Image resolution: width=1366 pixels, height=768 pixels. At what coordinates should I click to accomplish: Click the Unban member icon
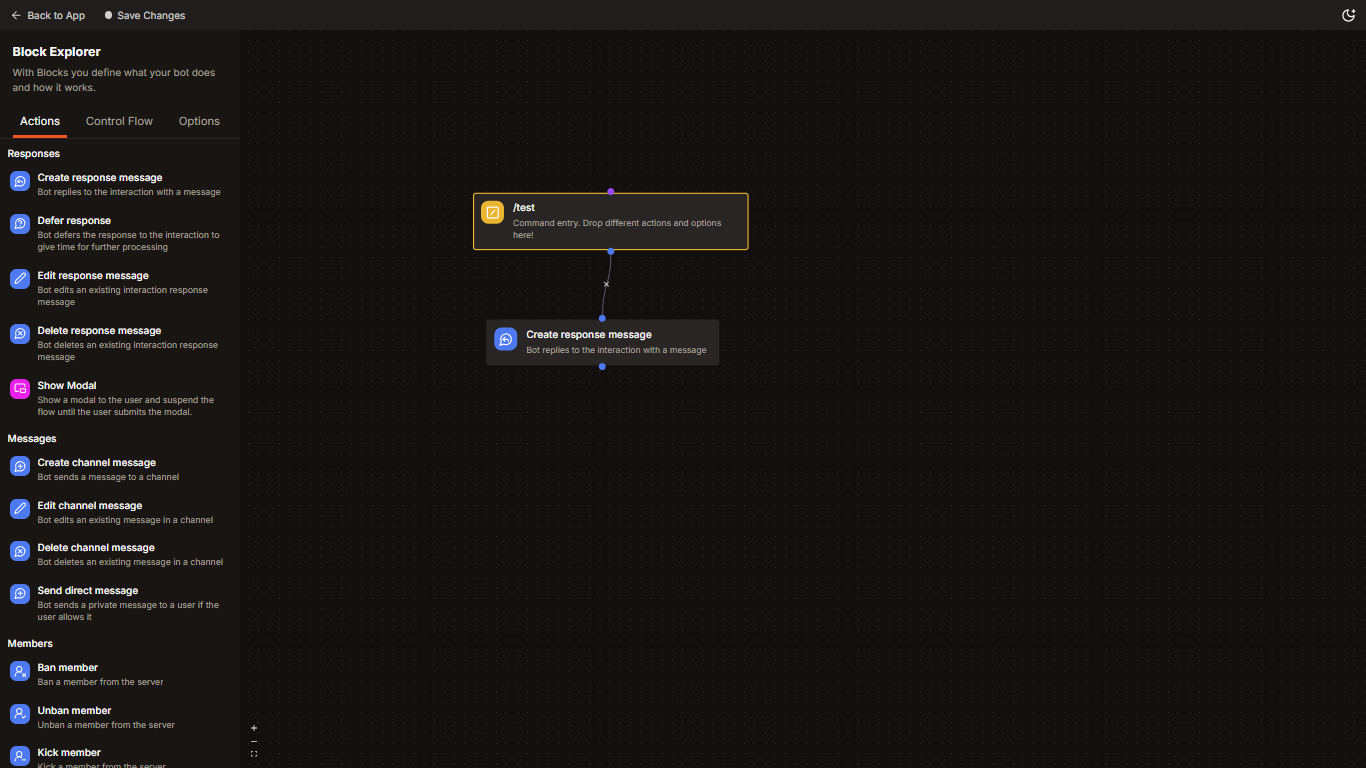(20, 714)
